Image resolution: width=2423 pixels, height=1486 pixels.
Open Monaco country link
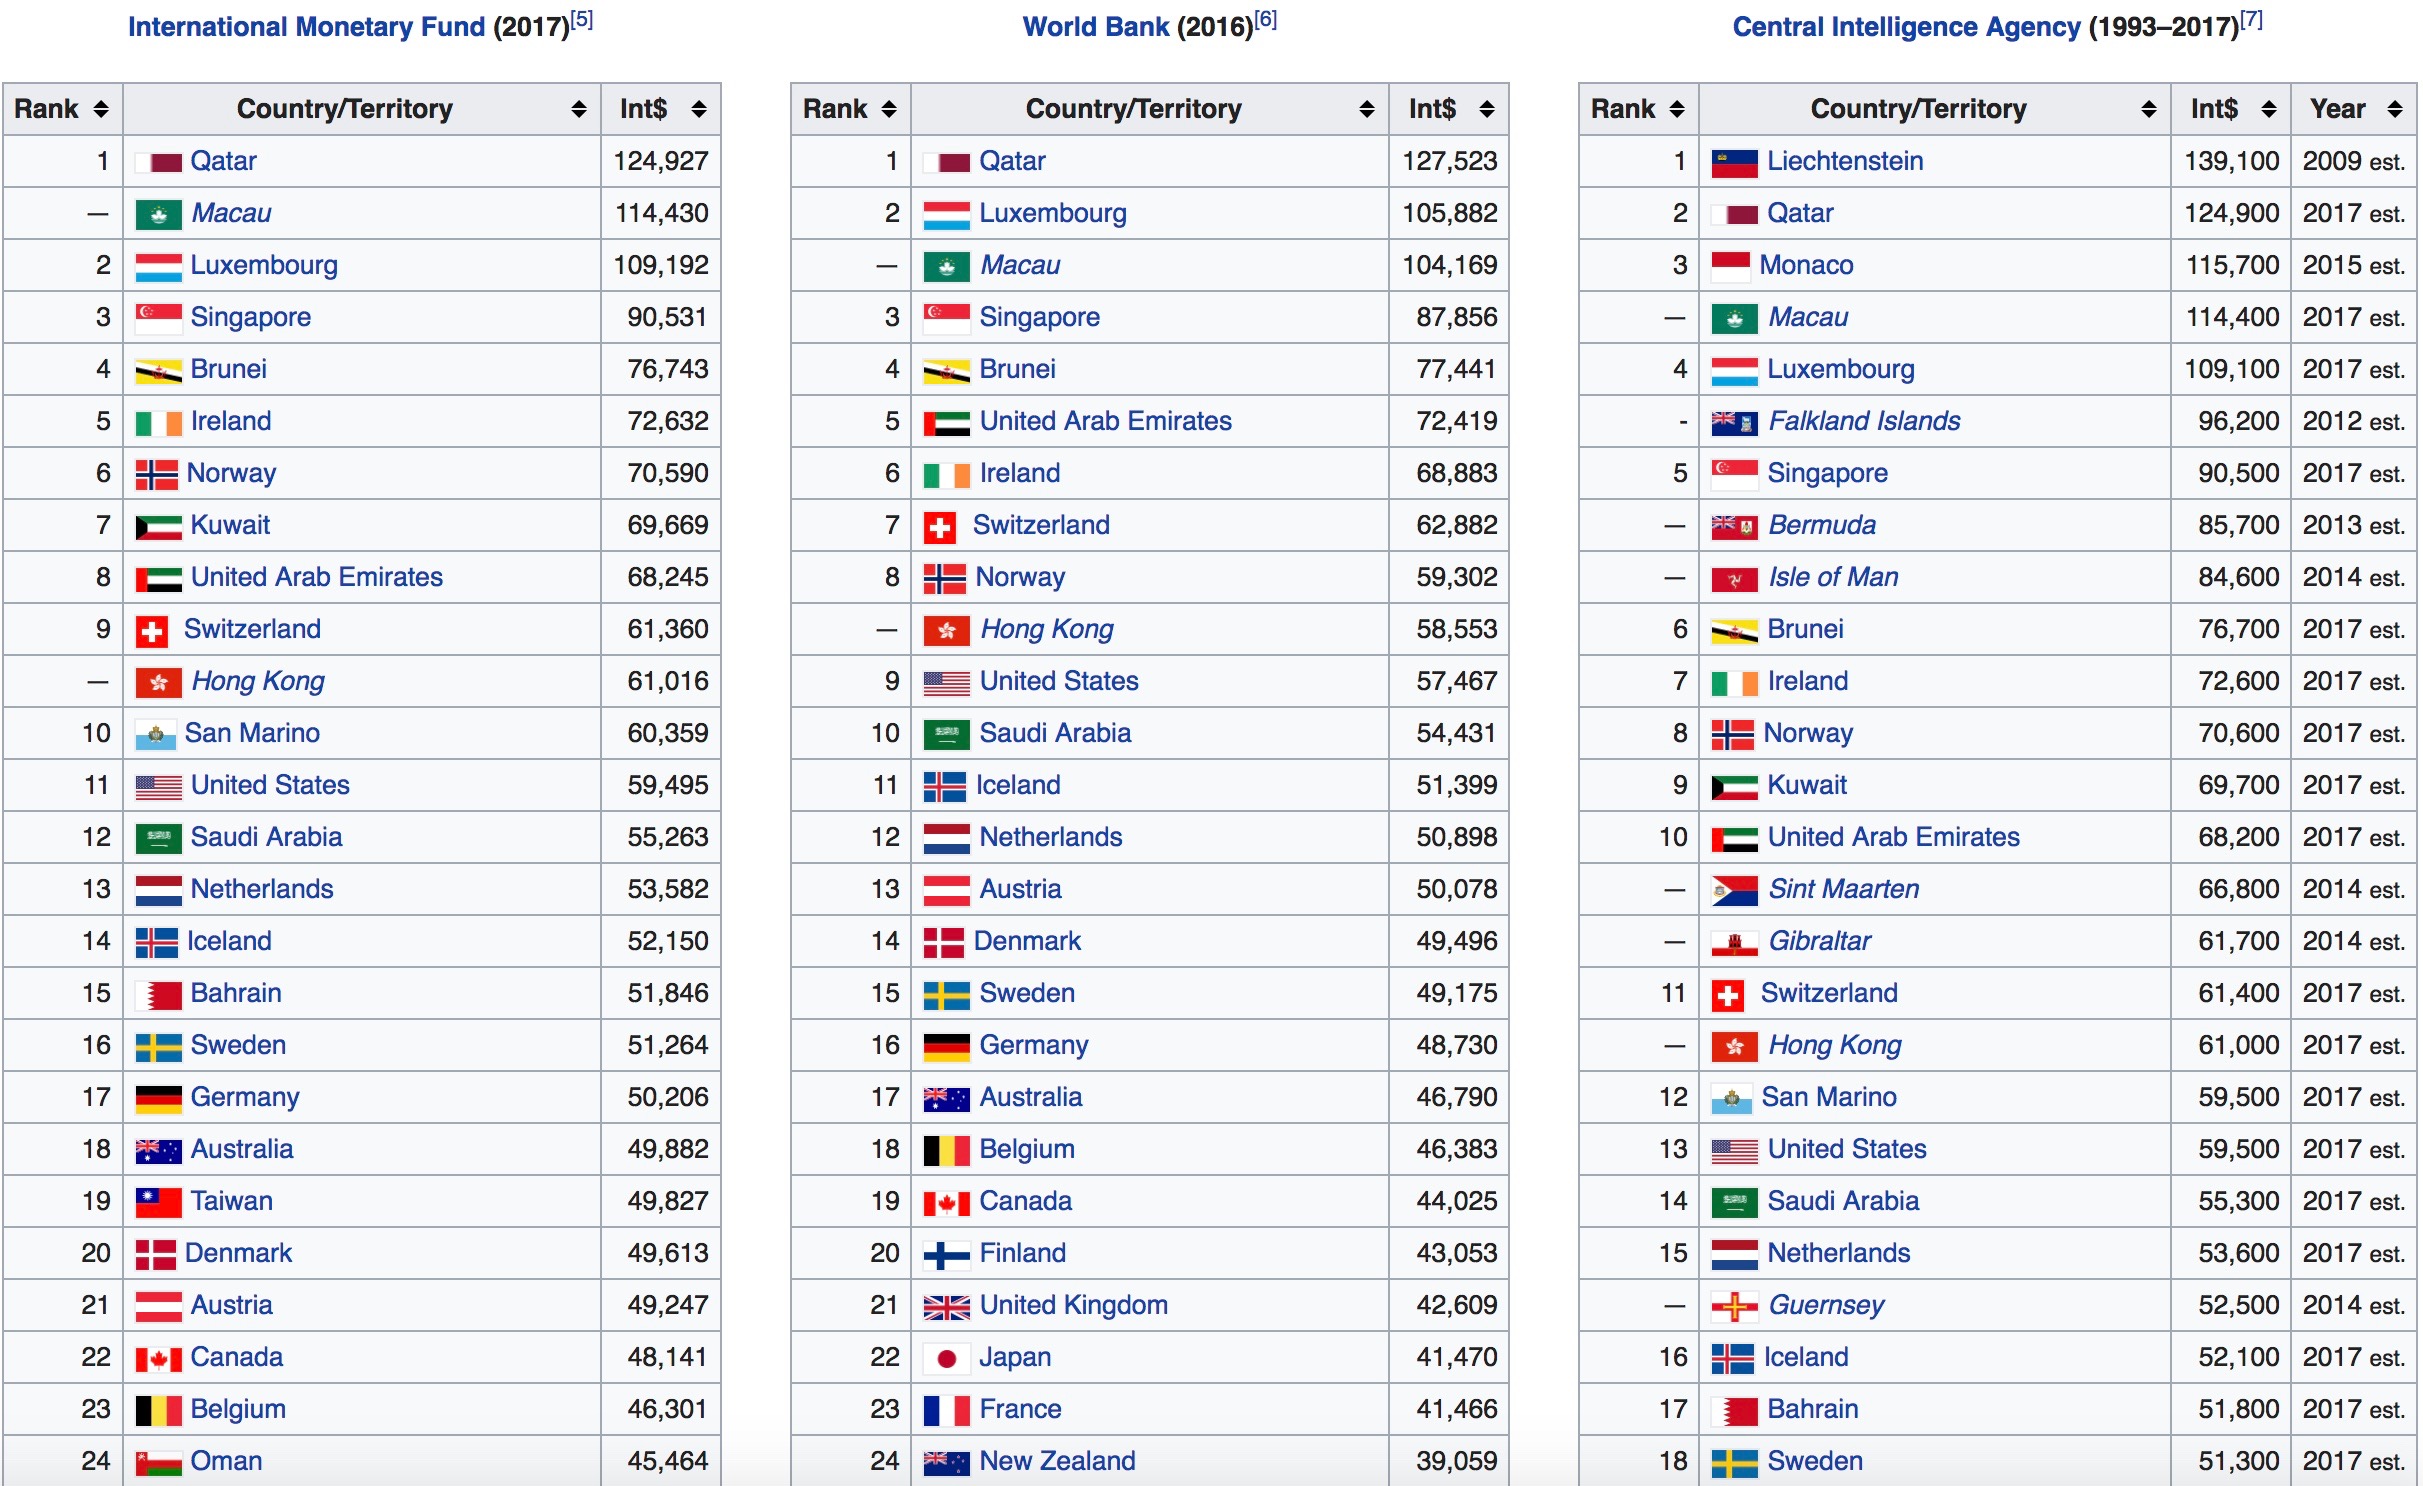[1806, 265]
